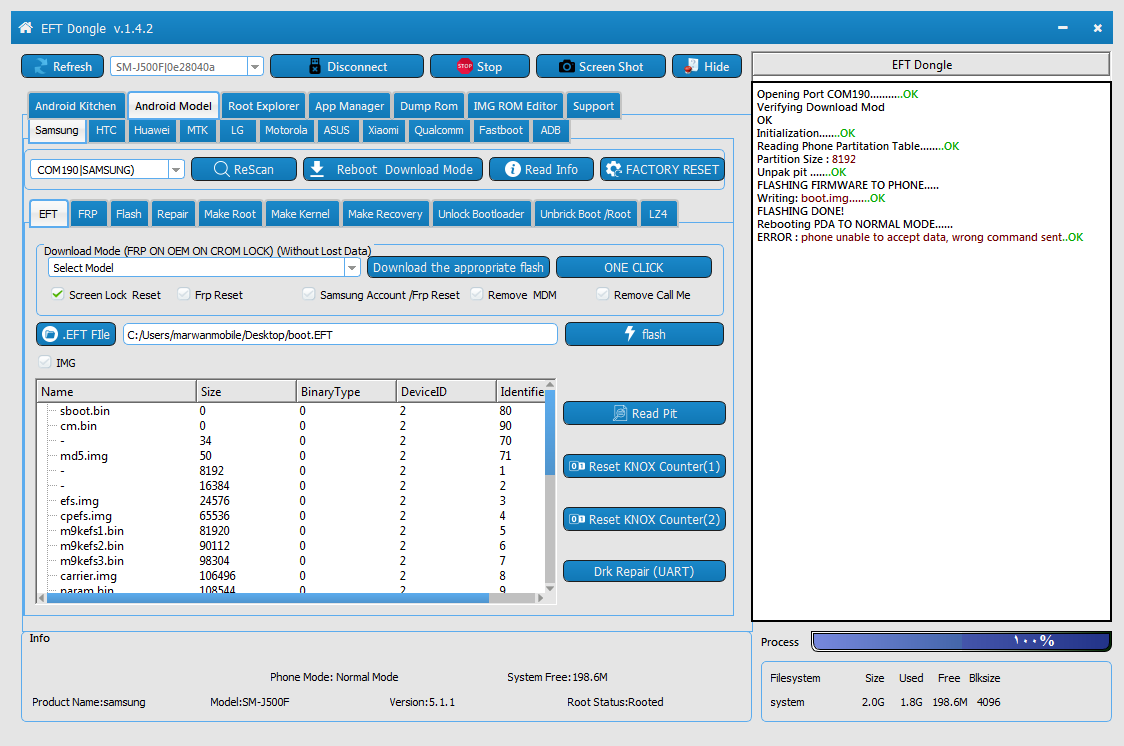Switch to Android Kitchen tab
This screenshot has width=1124, height=746.
click(x=76, y=106)
